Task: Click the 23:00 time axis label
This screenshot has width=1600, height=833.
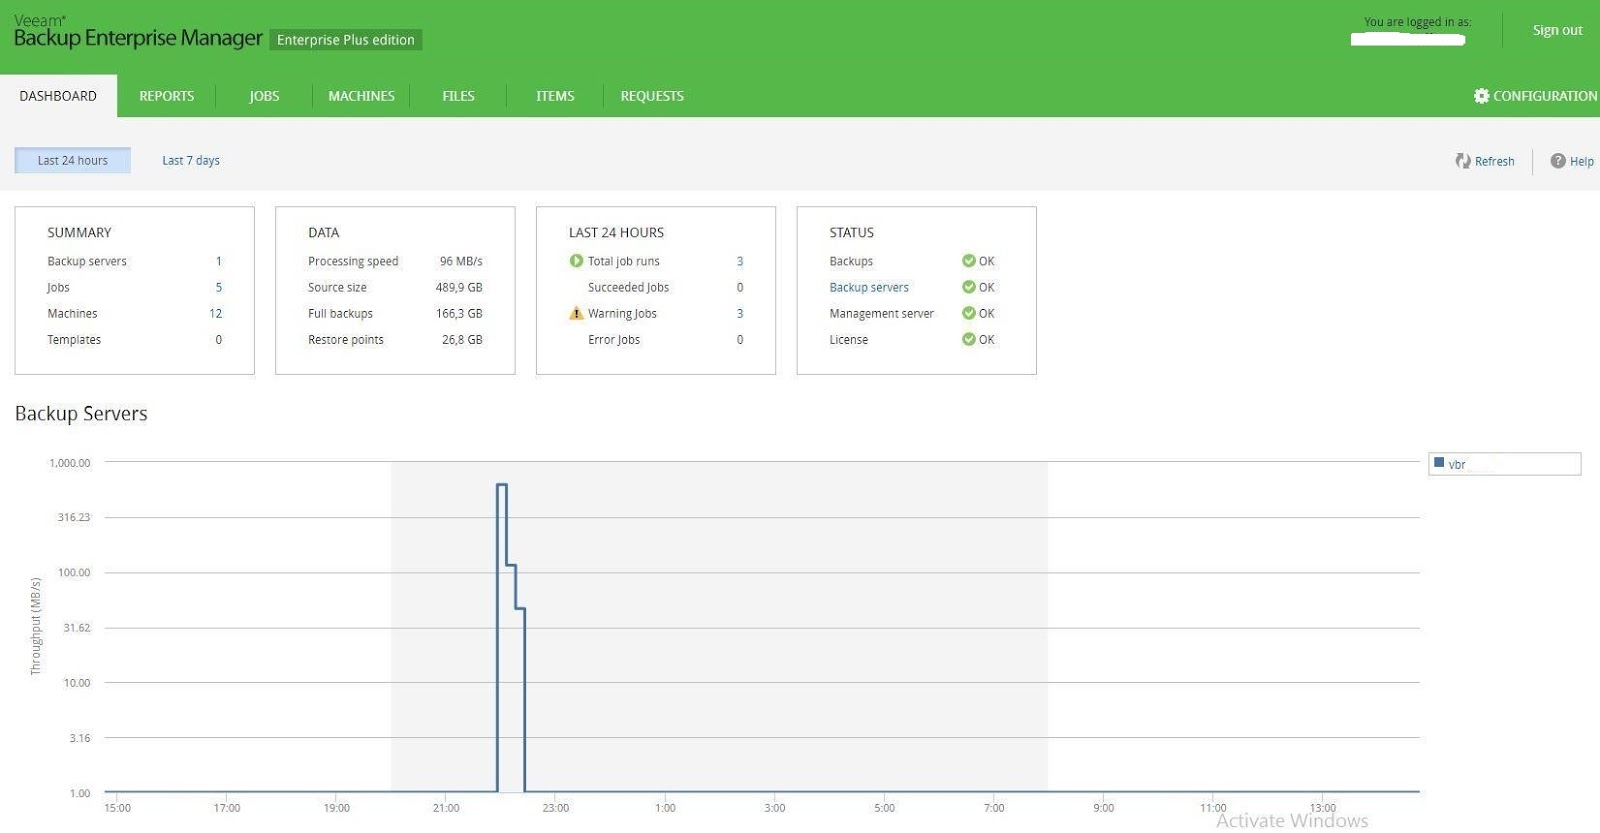Action: point(556,808)
